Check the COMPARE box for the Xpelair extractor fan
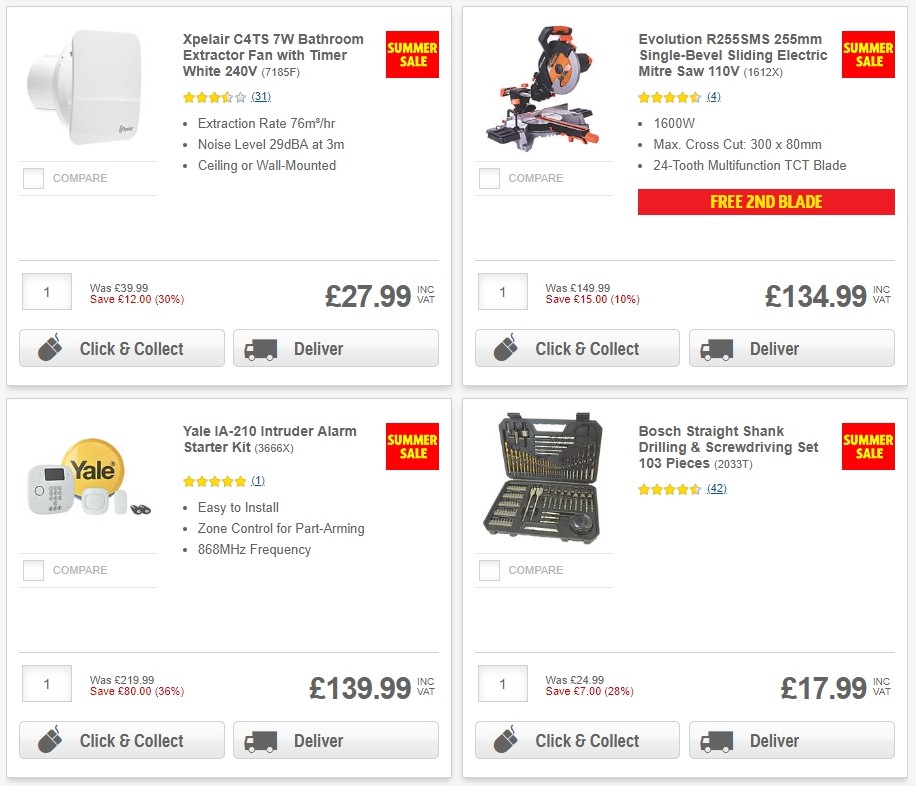Screen dimensions: 916x786 [x=33, y=178]
